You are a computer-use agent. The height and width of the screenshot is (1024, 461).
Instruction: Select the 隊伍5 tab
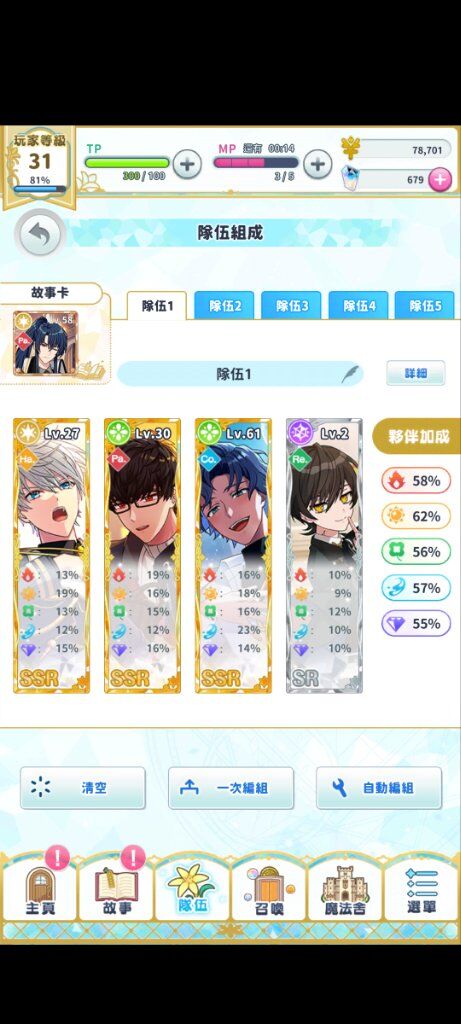point(425,306)
